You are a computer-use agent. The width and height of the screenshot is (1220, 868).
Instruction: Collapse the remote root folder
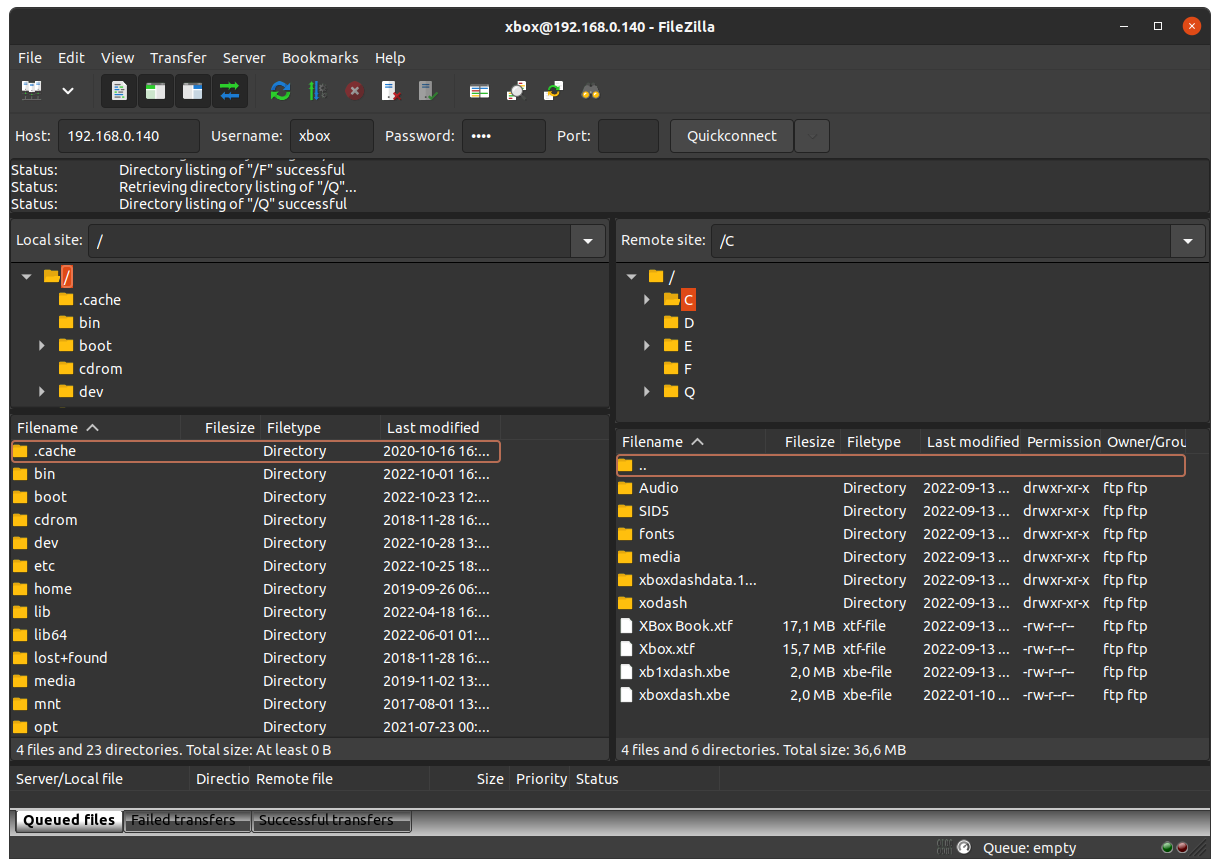[x=631, y=277]
